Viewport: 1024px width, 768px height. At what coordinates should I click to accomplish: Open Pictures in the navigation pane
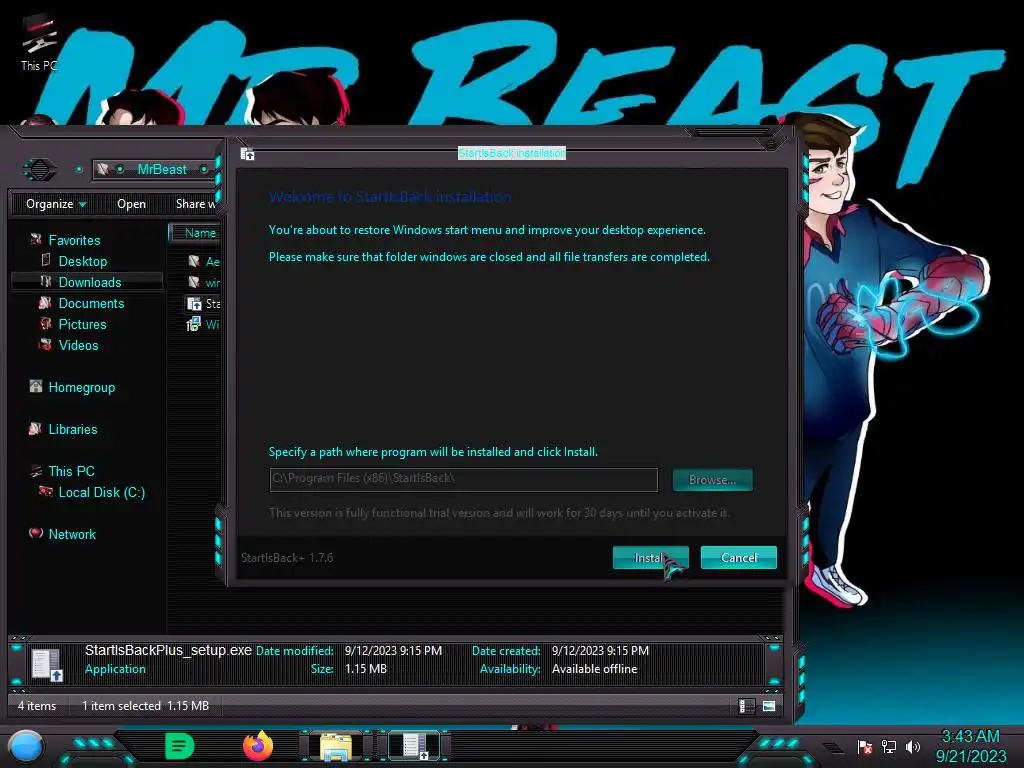click(82, 324)
